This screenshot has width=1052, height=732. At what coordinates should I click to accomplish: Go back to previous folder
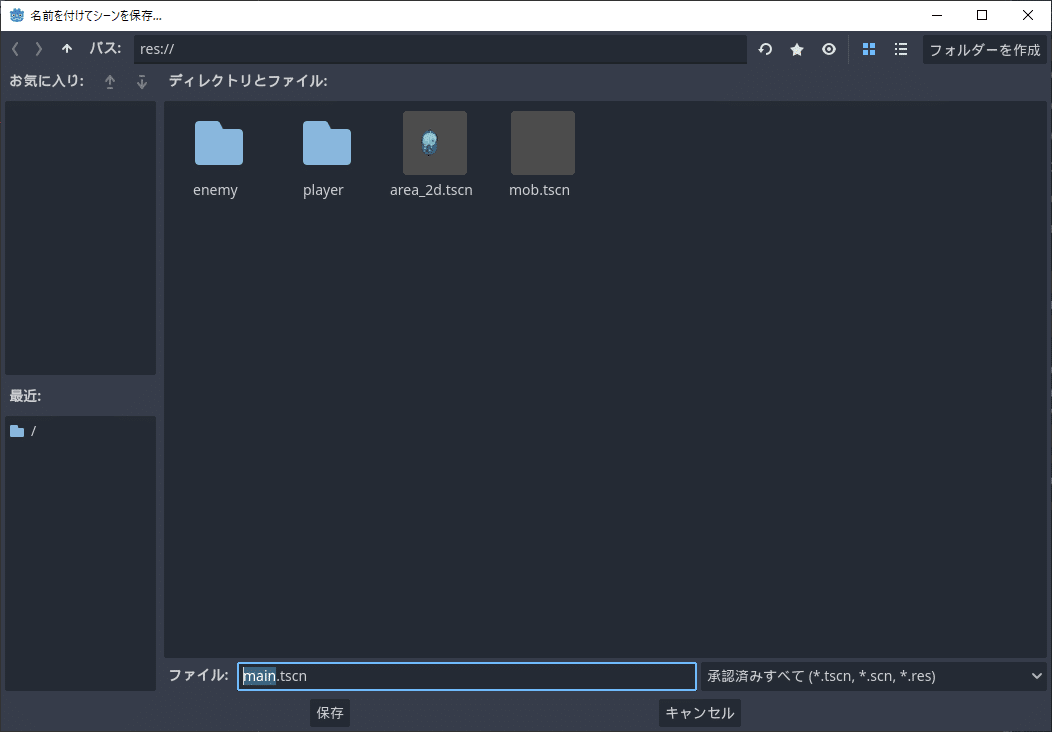pyautogui.click(x=16, y=49)
